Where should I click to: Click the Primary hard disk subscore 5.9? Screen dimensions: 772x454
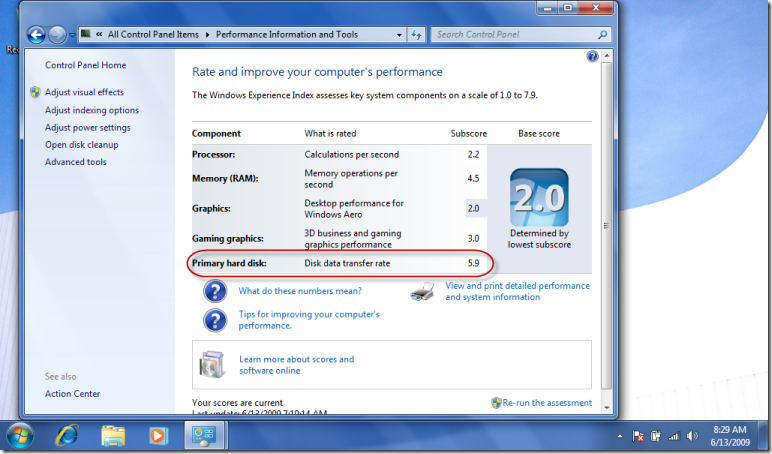[x=473, y=263]
